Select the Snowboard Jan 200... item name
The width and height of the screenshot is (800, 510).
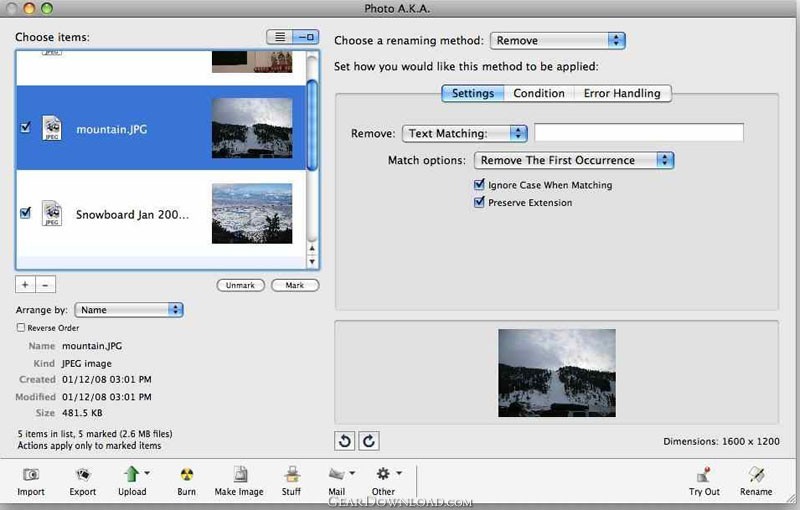pos(132,215)
